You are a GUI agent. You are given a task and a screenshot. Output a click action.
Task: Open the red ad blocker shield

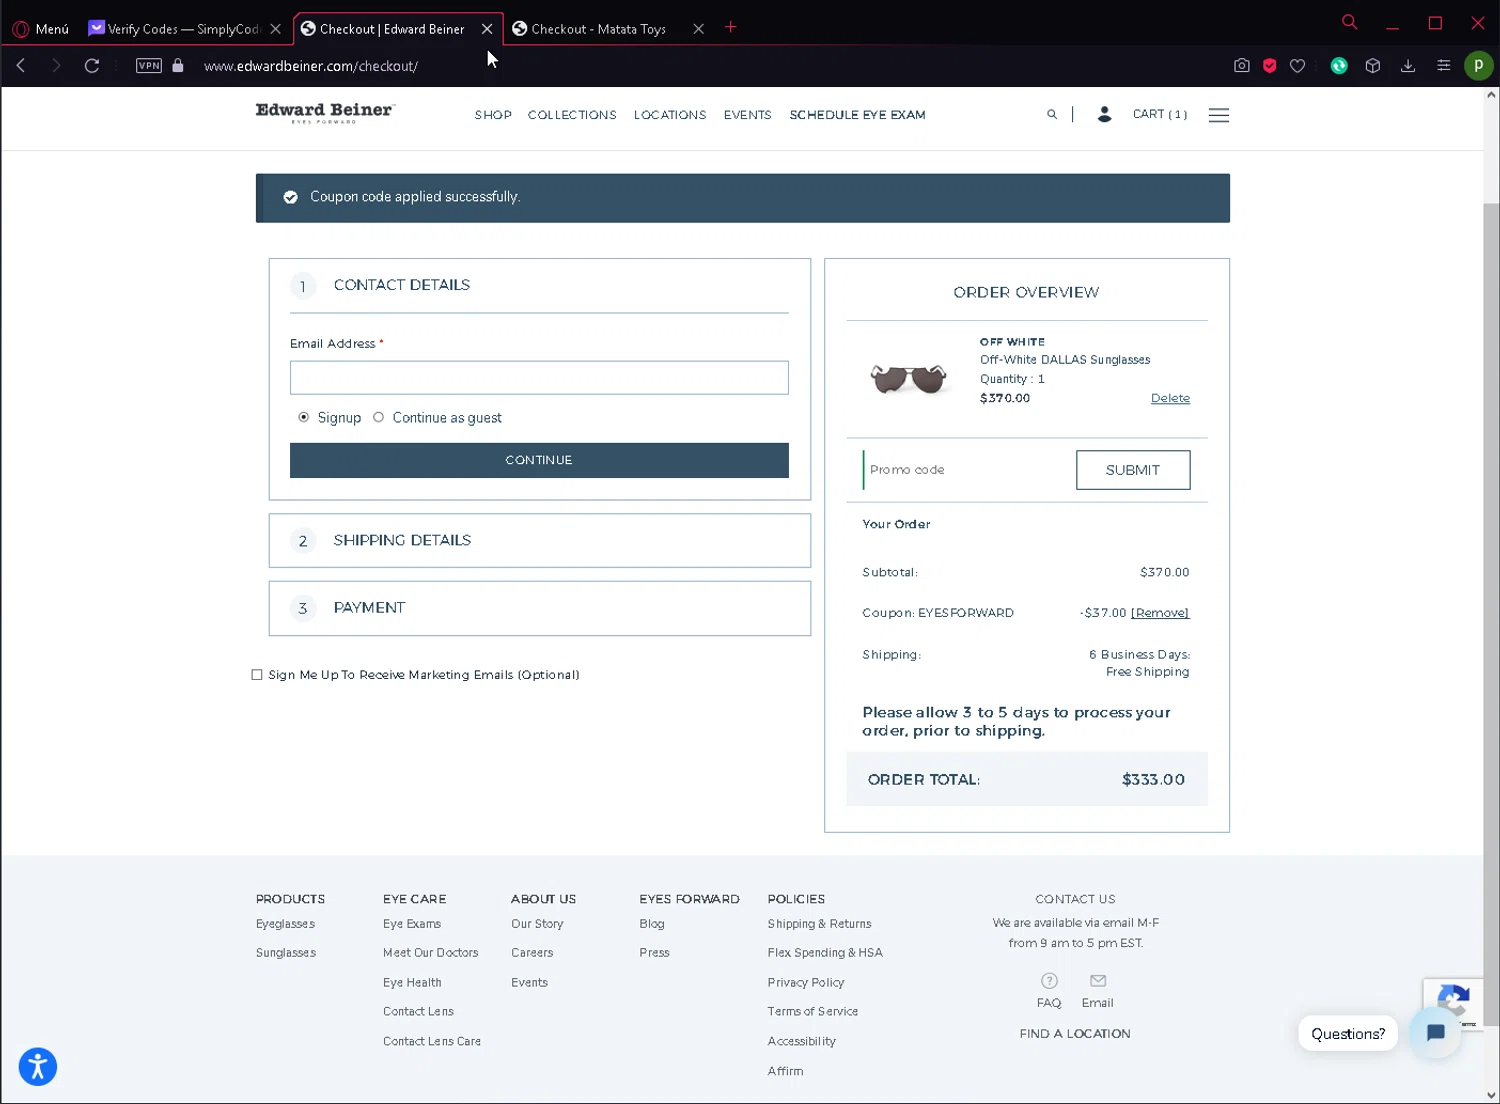[x=1270, y=66]
